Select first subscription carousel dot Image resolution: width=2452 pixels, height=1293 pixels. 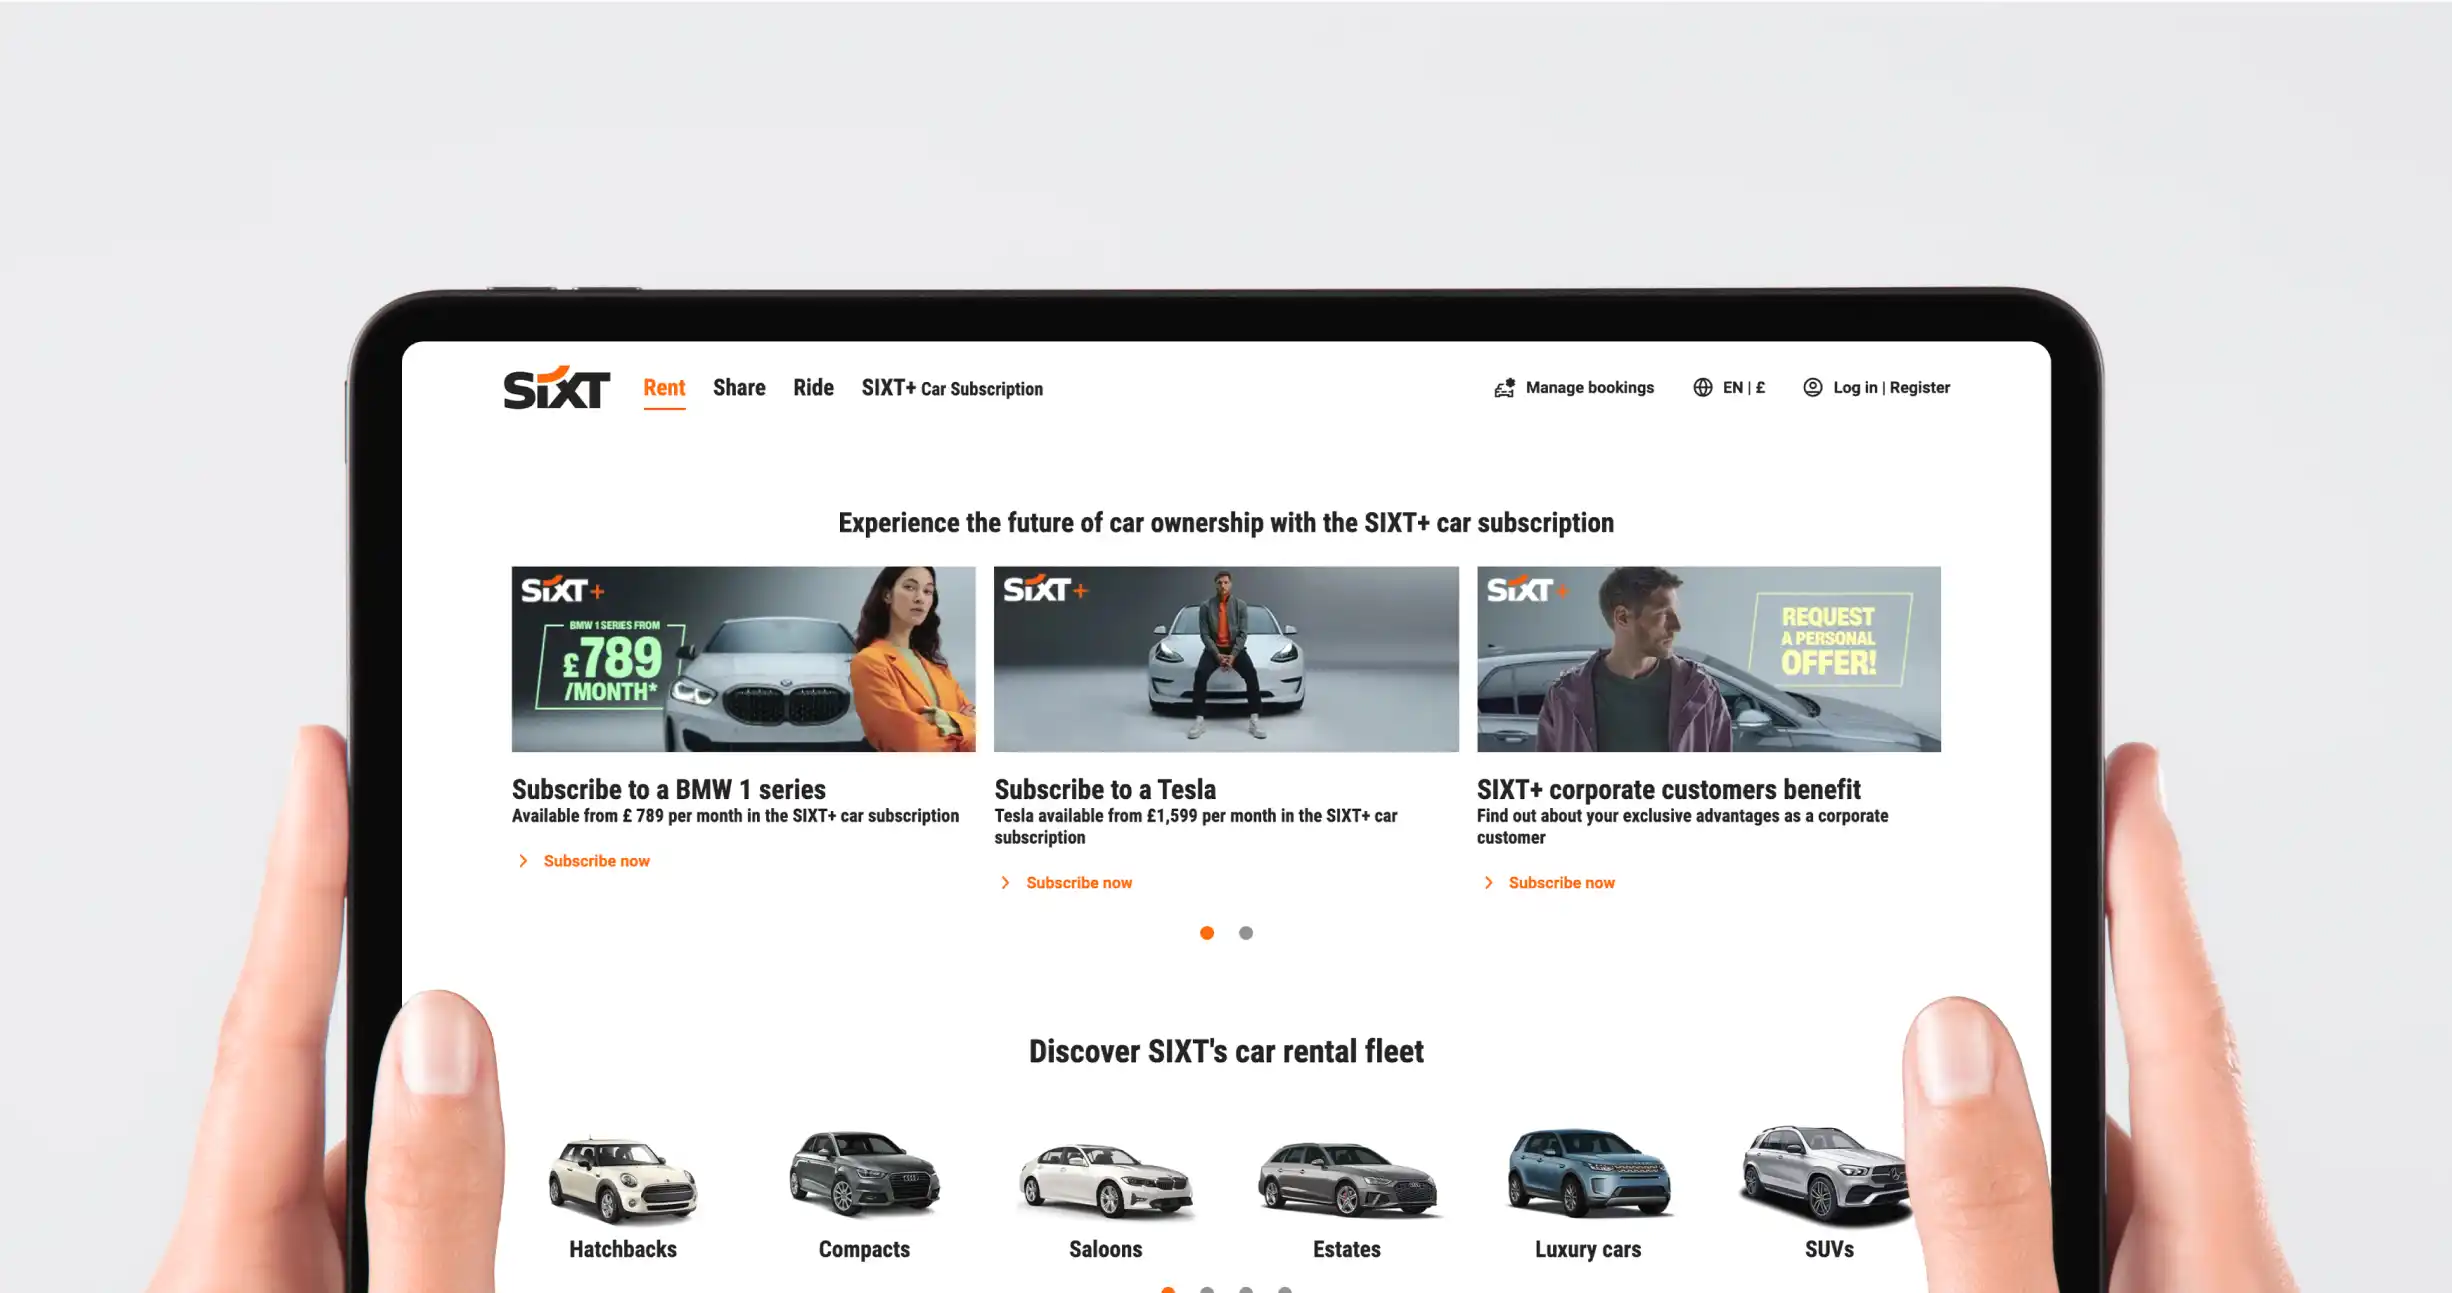point(1207,933)
